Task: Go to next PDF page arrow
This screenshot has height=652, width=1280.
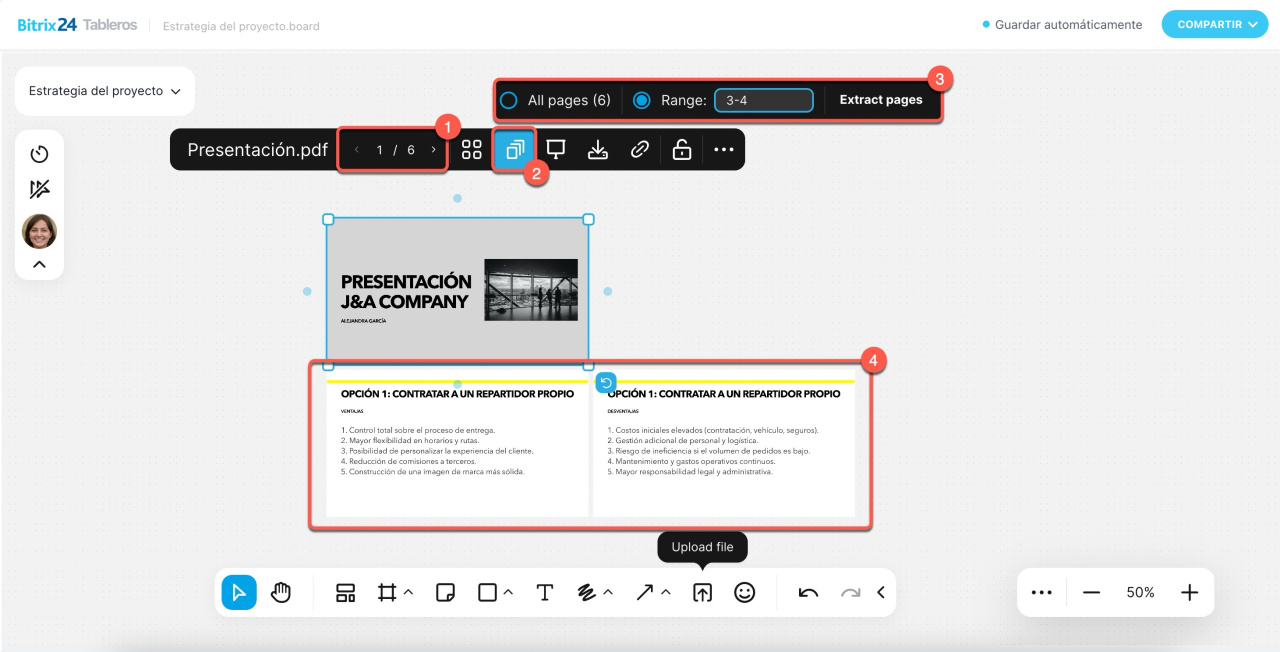Action: click(x=433, y=150)
